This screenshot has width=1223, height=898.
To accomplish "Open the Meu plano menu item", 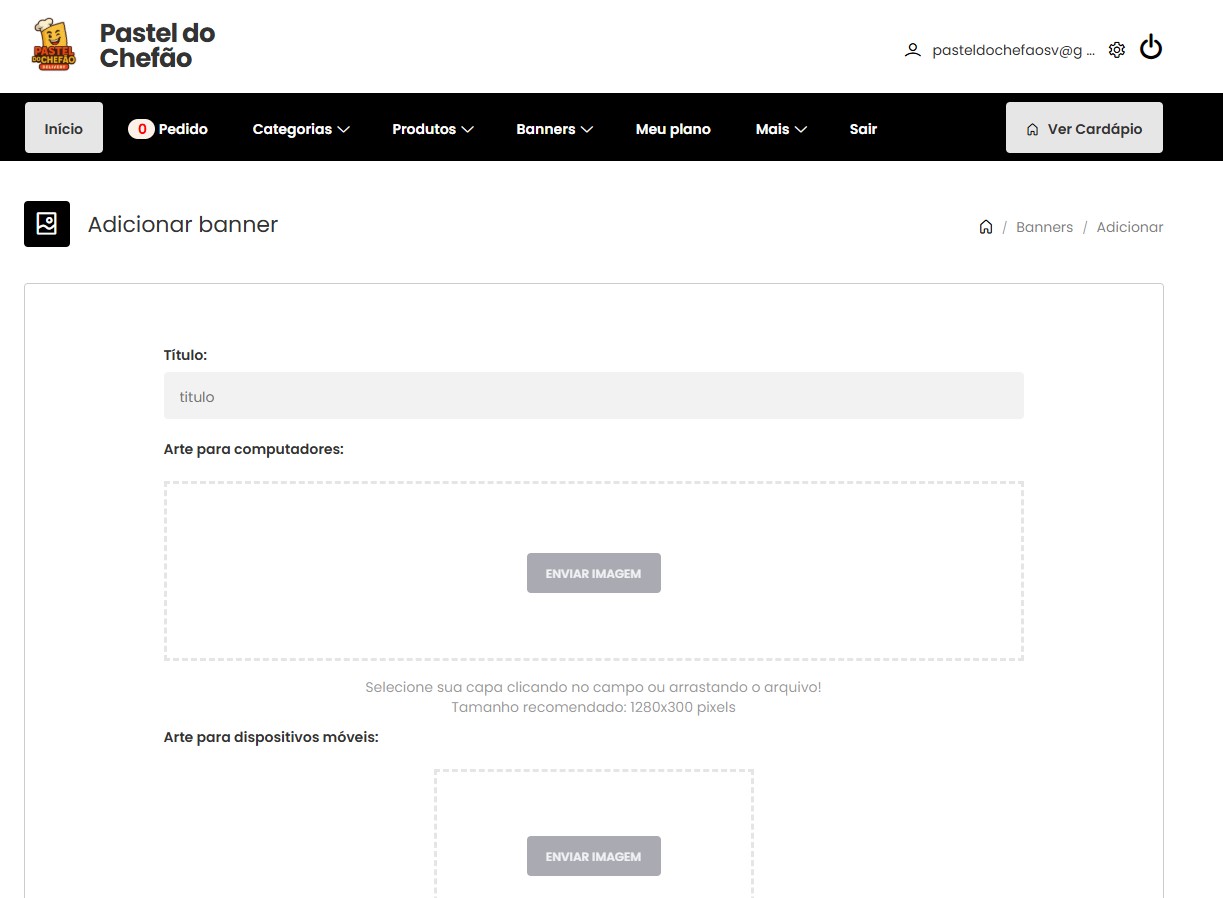I will 673,128.
